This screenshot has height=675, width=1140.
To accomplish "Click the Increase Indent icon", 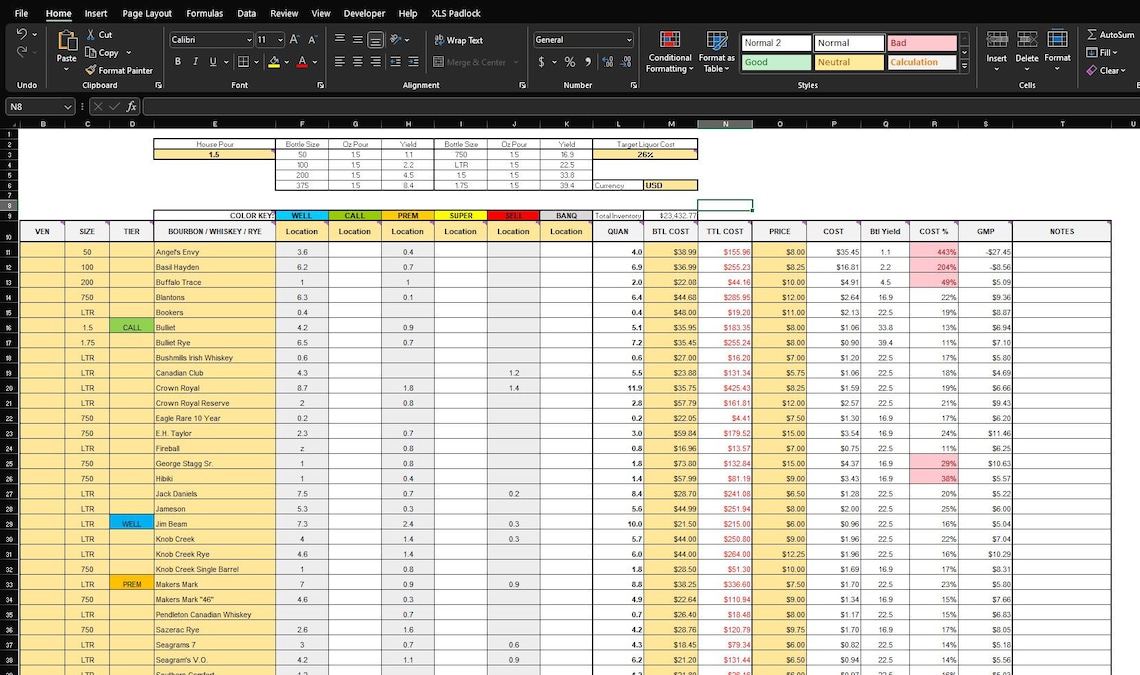I will [x=413, y=62].
